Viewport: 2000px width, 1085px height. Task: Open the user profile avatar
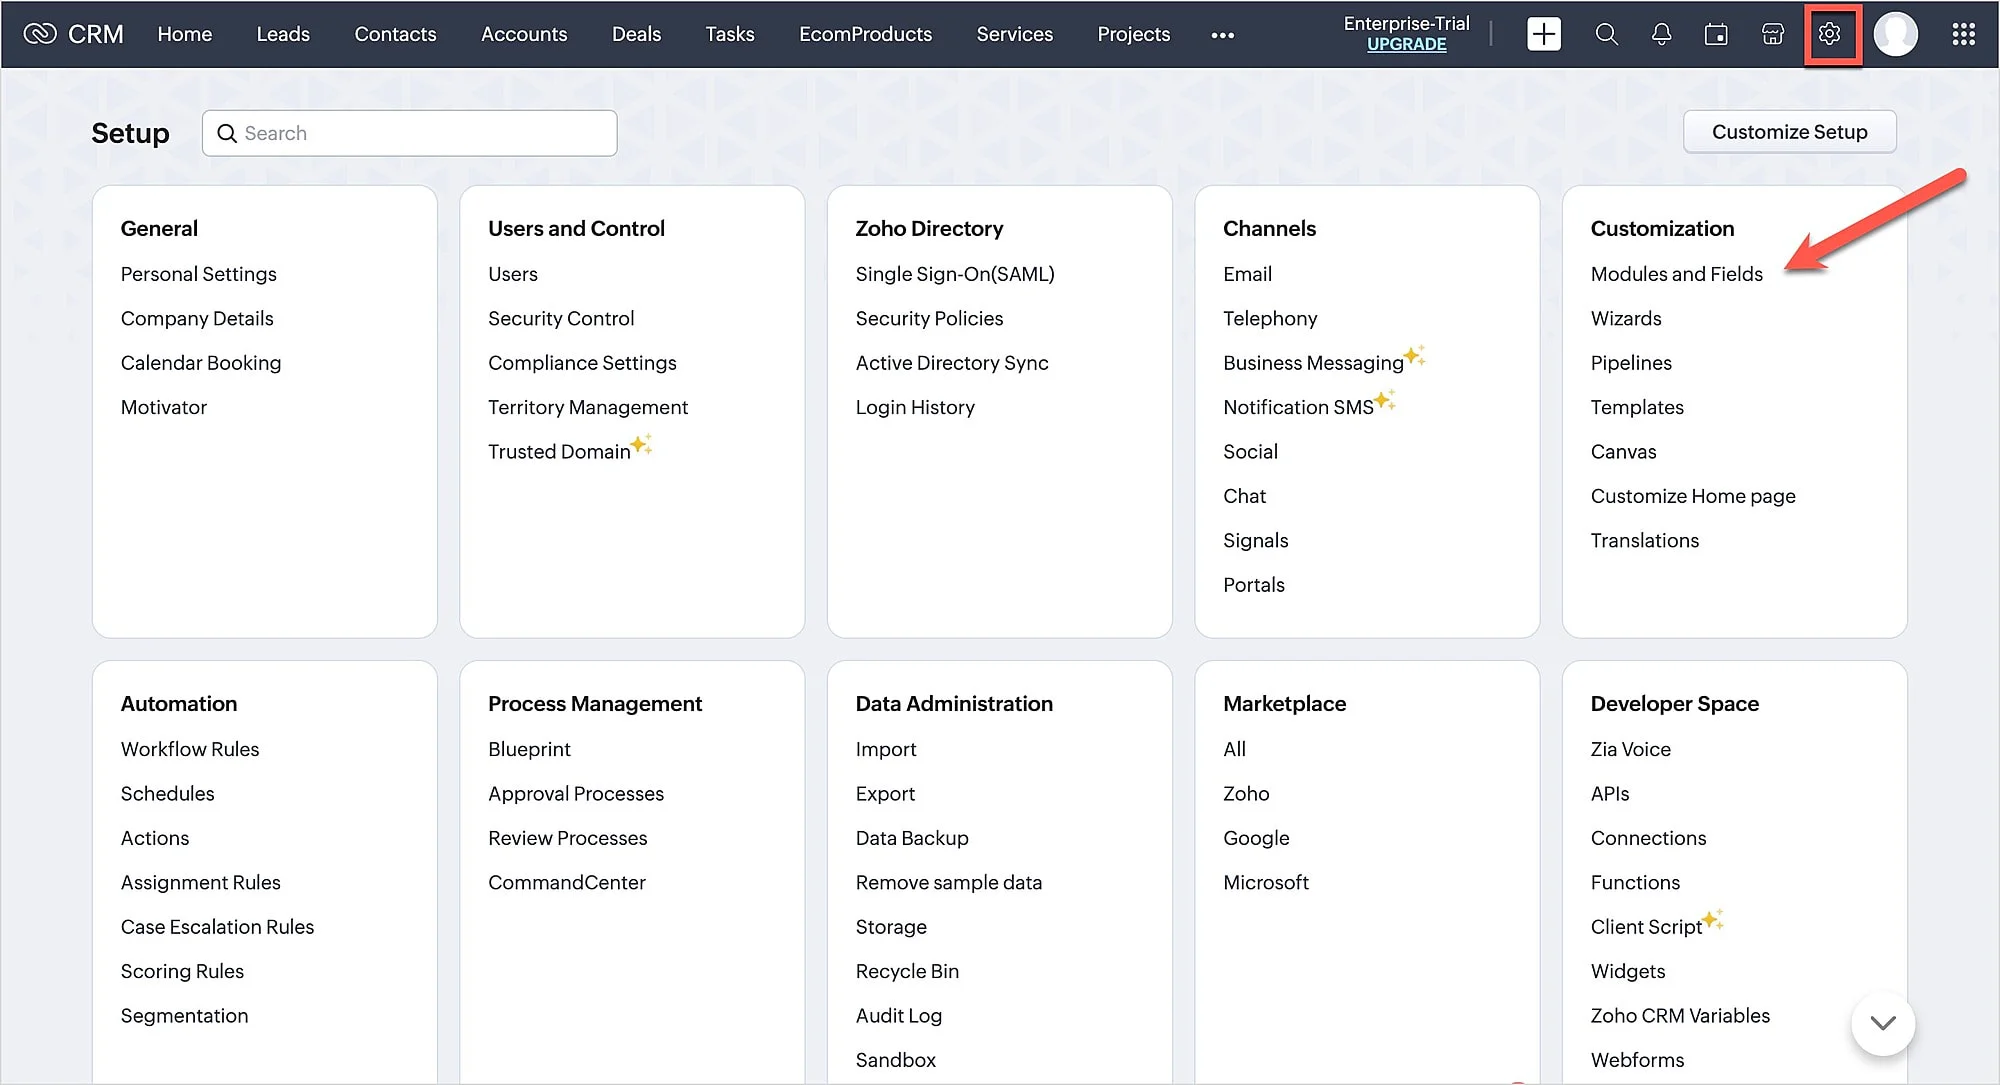tap(1895, 34)
